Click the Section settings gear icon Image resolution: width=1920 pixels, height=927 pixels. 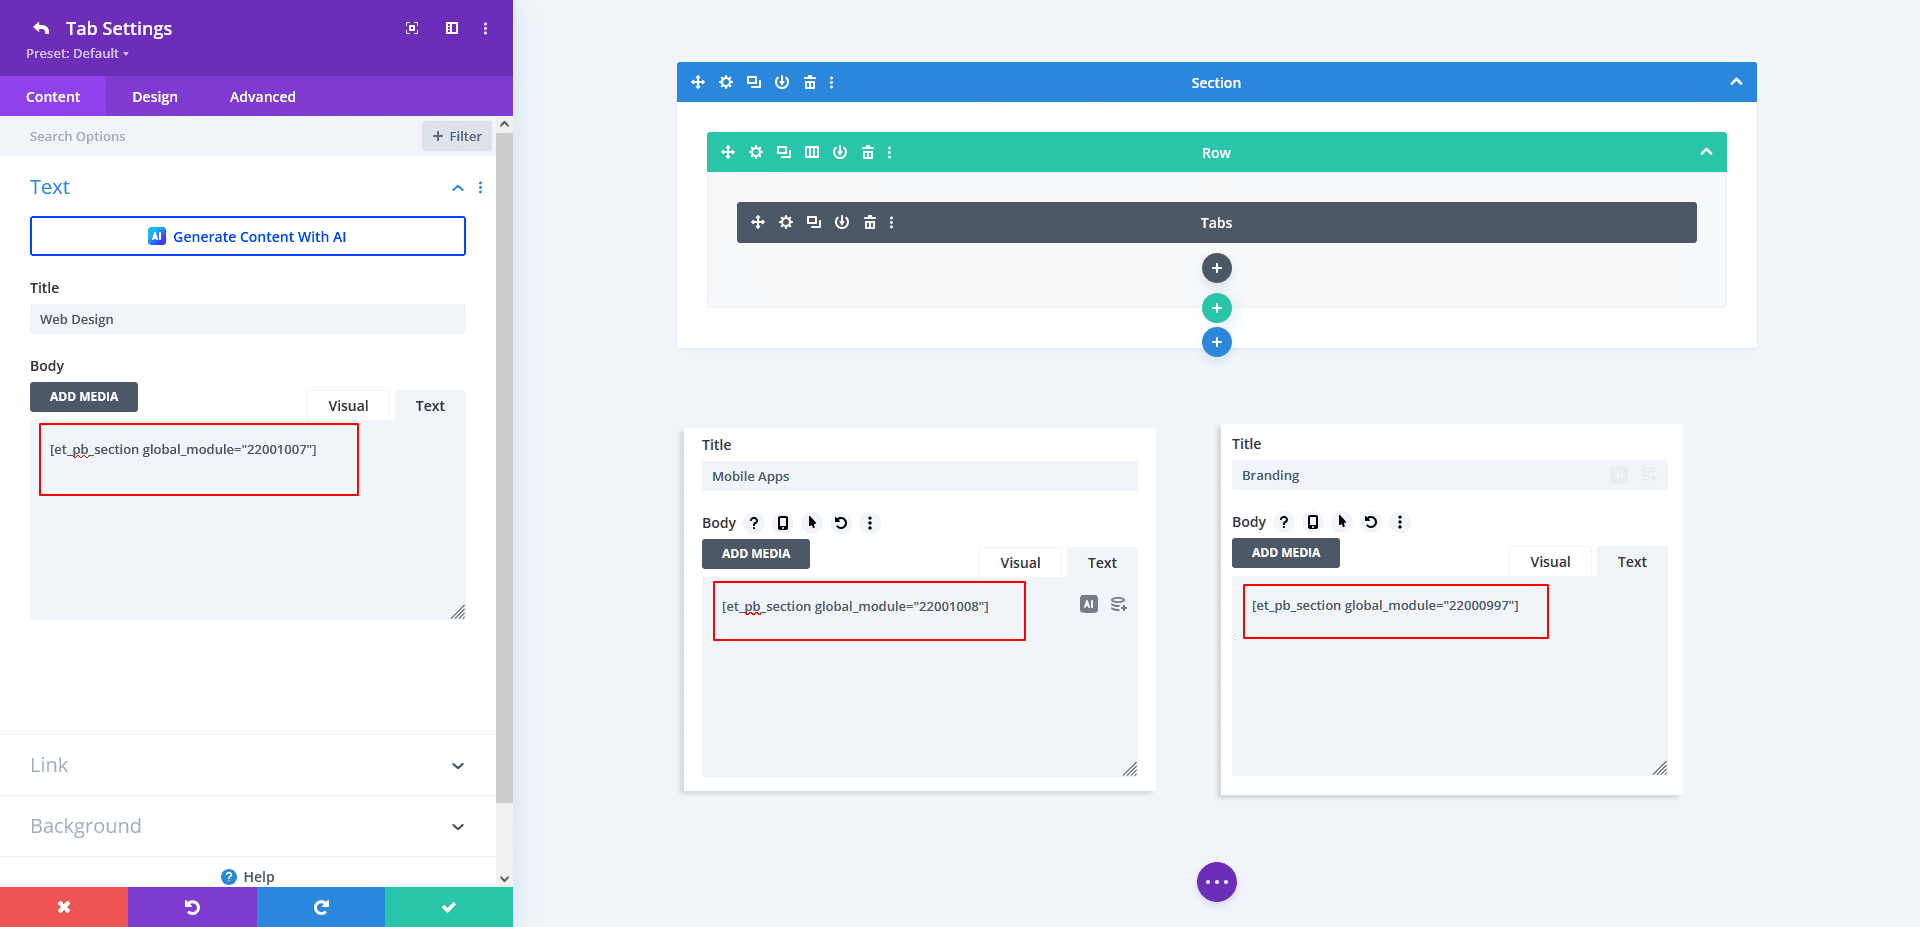[726, 82]
